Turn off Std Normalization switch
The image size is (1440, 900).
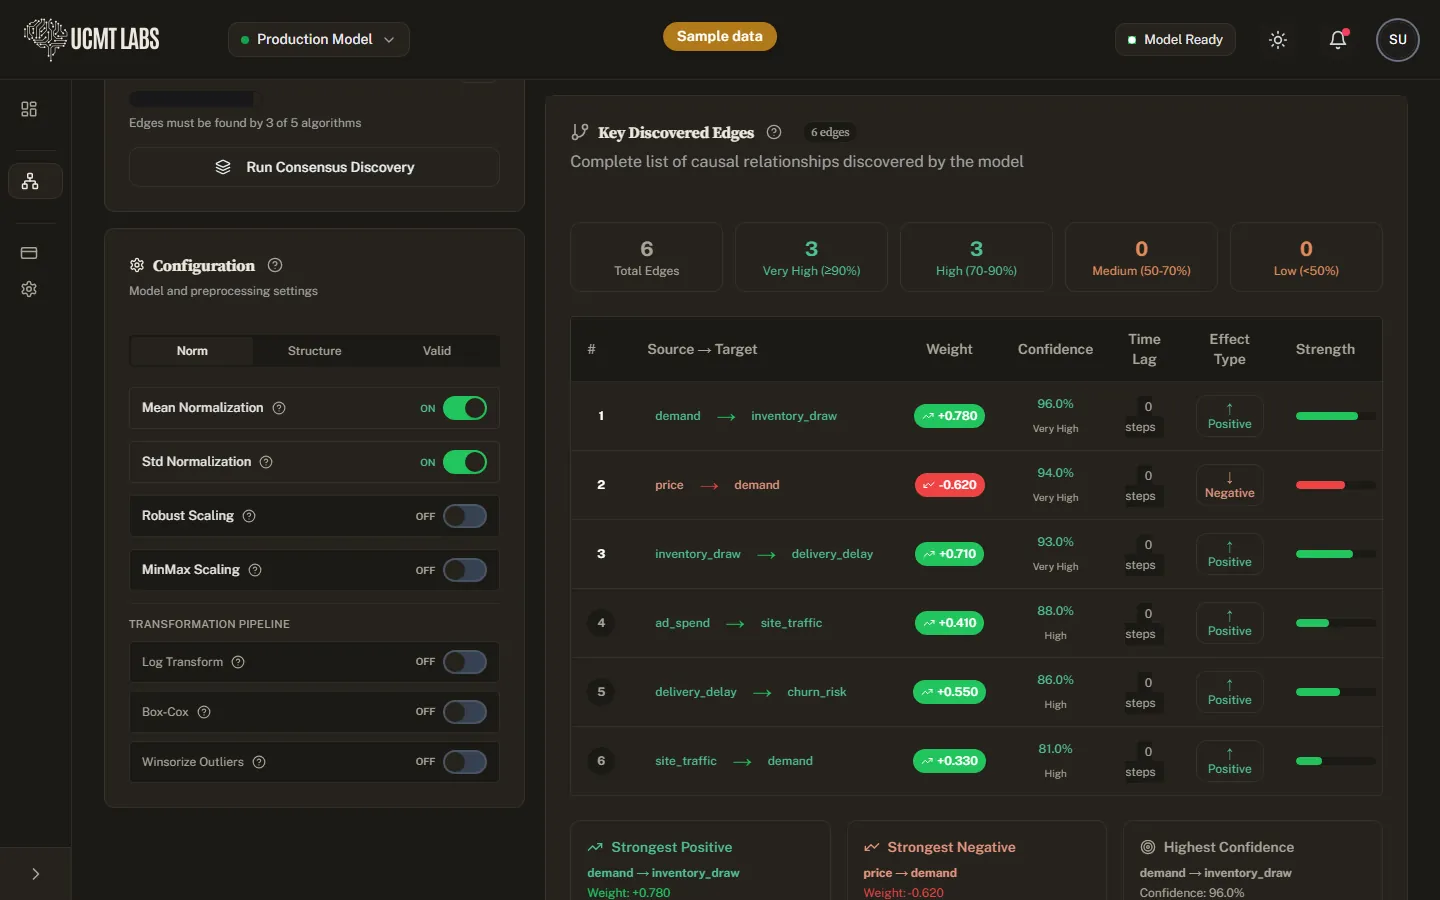tap(465, 462)
